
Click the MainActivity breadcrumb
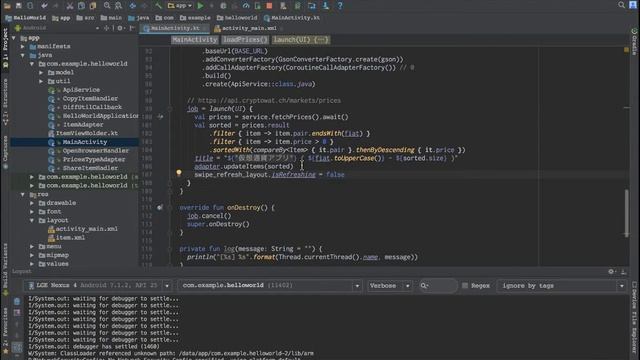[x=195, y=40]
